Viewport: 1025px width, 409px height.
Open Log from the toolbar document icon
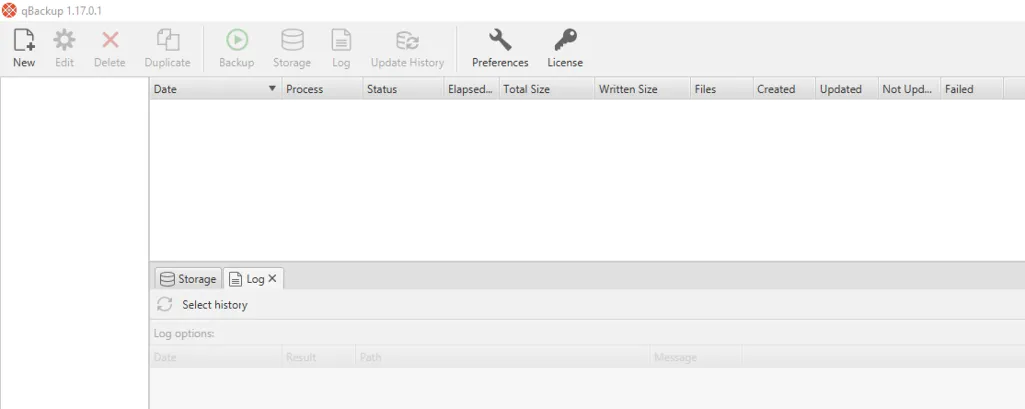[x=341, y=41]
